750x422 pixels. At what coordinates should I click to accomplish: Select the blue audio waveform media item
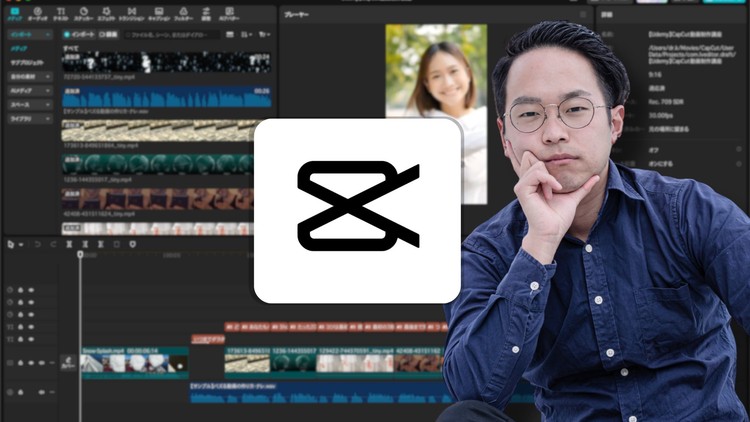pyautogui.click(x=166, y=97)
